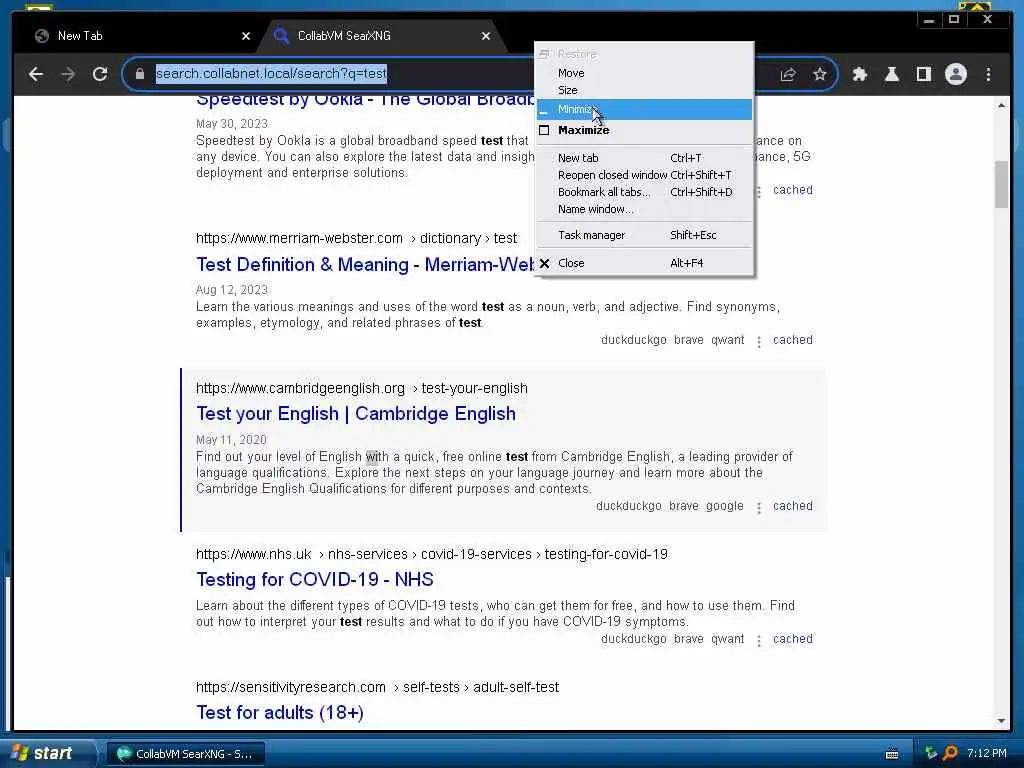Open Testing for COVID-19 NHS link
Image resolution: width=1024 pixels, height=768 pixels.
(315, 580)
